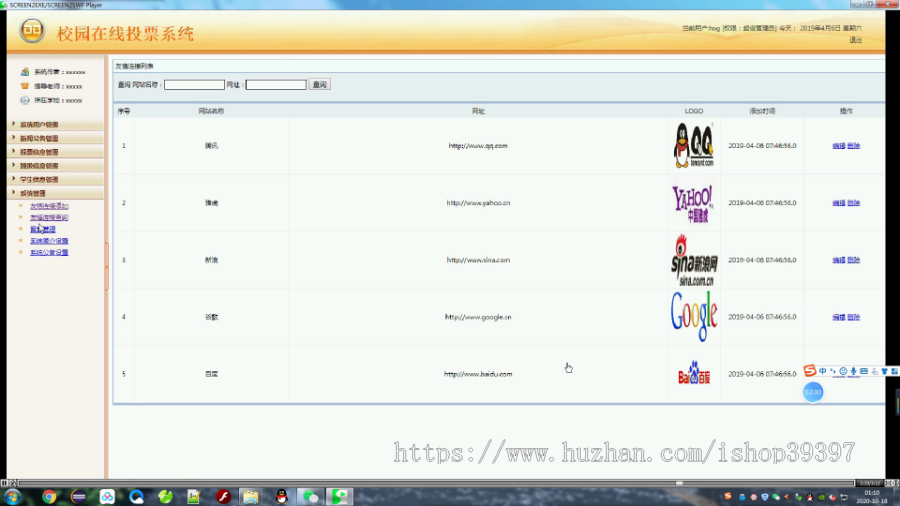Open the Baidu logo thumbnail

pyautogui.click(x=694, y=373)
